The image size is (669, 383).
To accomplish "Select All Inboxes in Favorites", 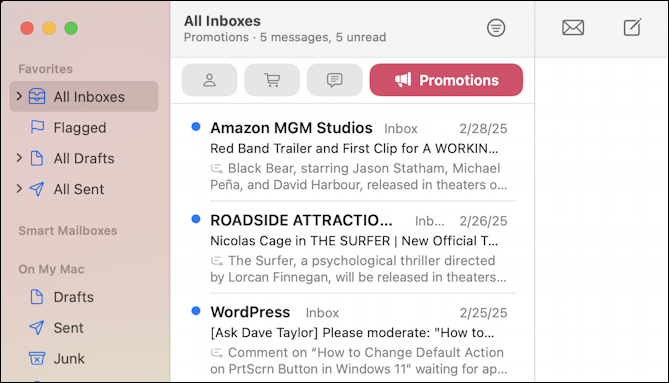I will coord(84,97).
